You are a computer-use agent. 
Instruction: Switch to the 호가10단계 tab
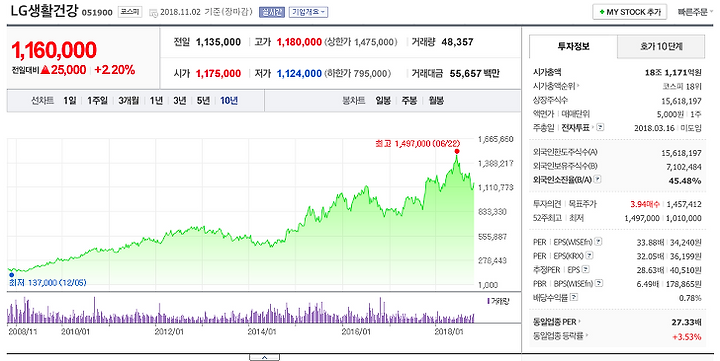coord(661,46)
